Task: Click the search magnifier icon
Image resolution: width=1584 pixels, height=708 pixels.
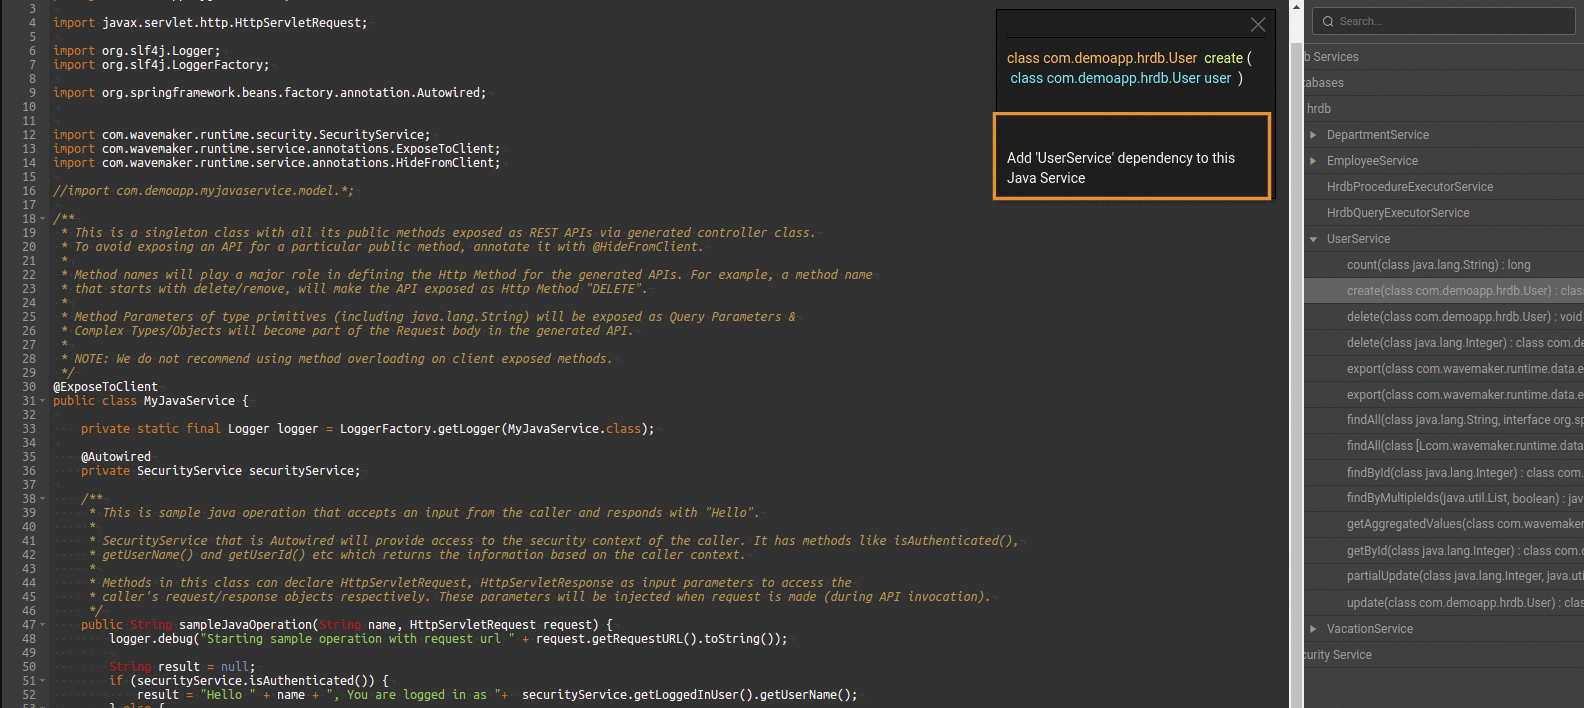Action: (1328, 21)
